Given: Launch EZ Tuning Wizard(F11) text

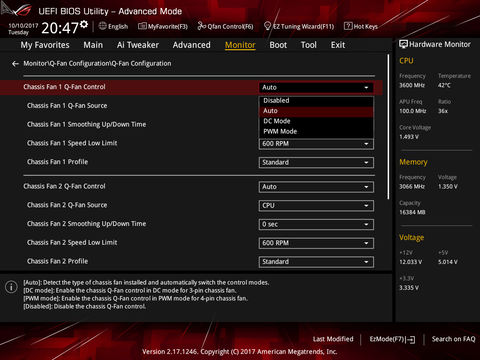Looking at the screenshot, I should (x=303, y=26).
